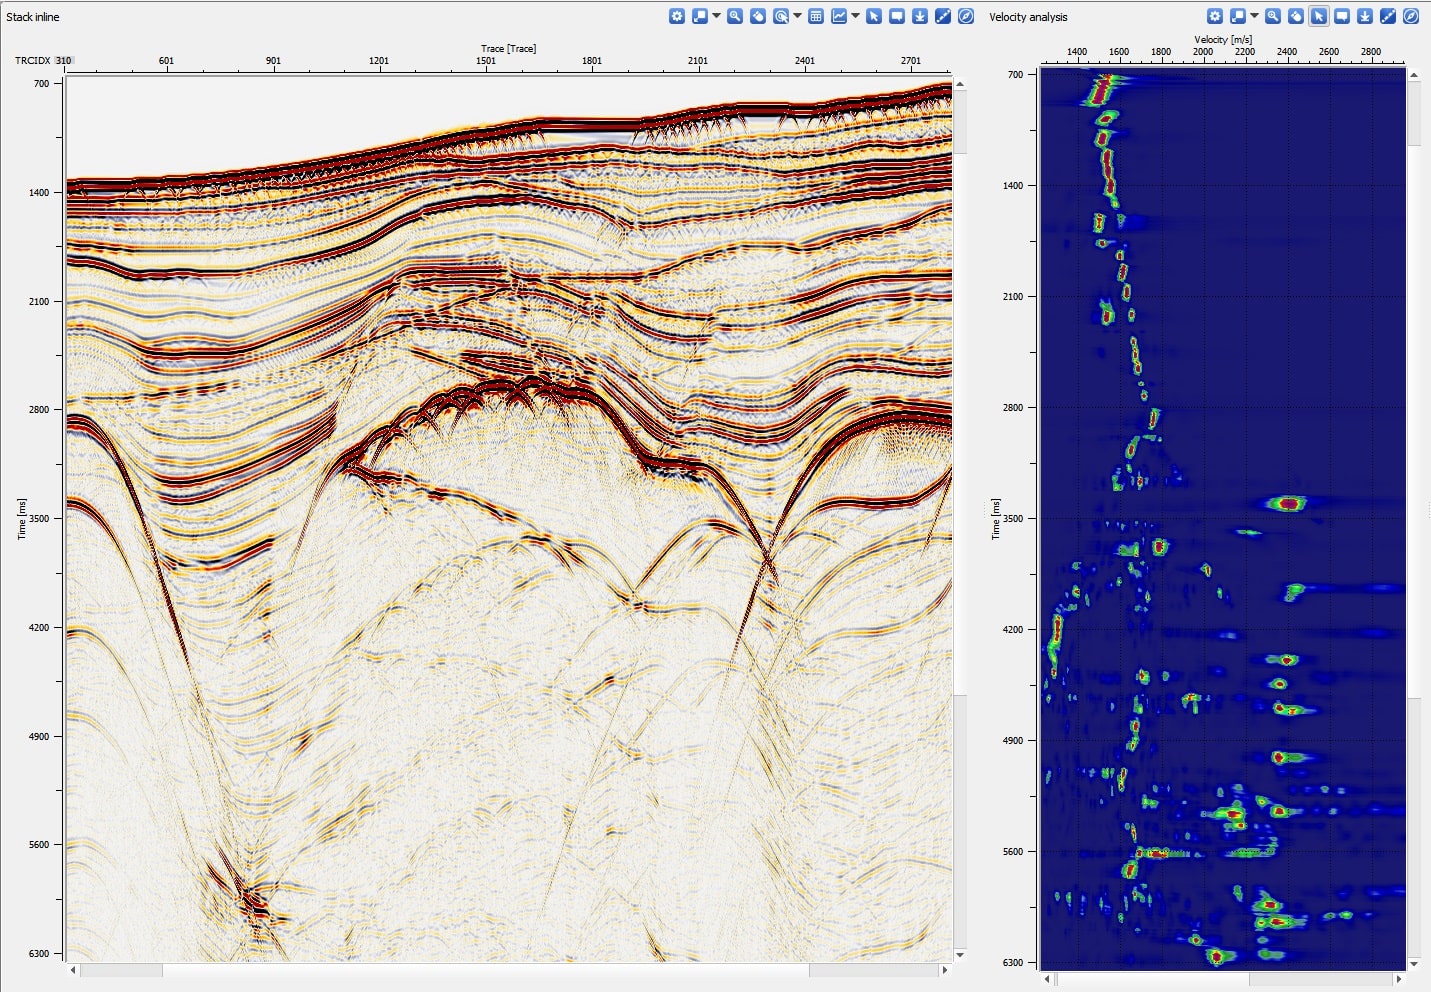1431x992 pixels.
Task: Click the Stack inline panel title
Action: pyautogui.click(x=33, y=17)
